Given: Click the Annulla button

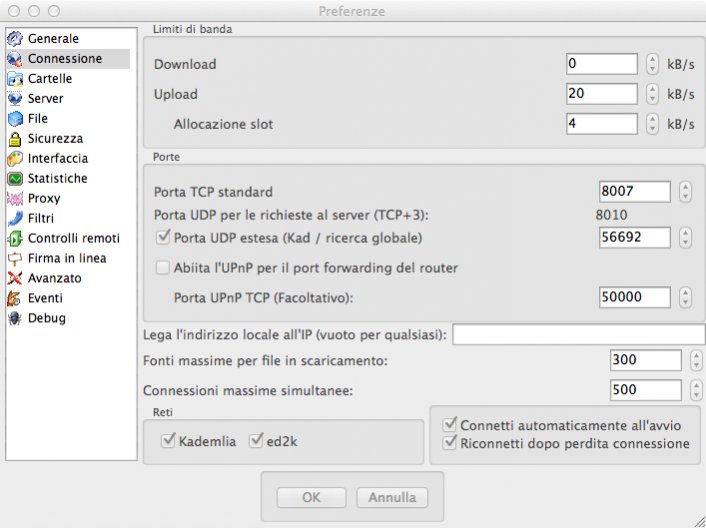Looking at the screenshot, I should (x=391, y=497).
